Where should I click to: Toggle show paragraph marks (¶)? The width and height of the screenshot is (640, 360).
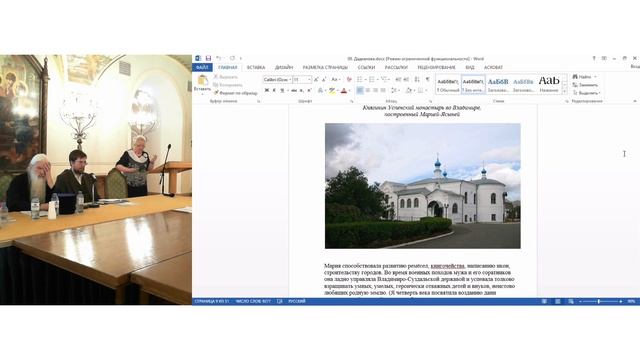(427, 80)
